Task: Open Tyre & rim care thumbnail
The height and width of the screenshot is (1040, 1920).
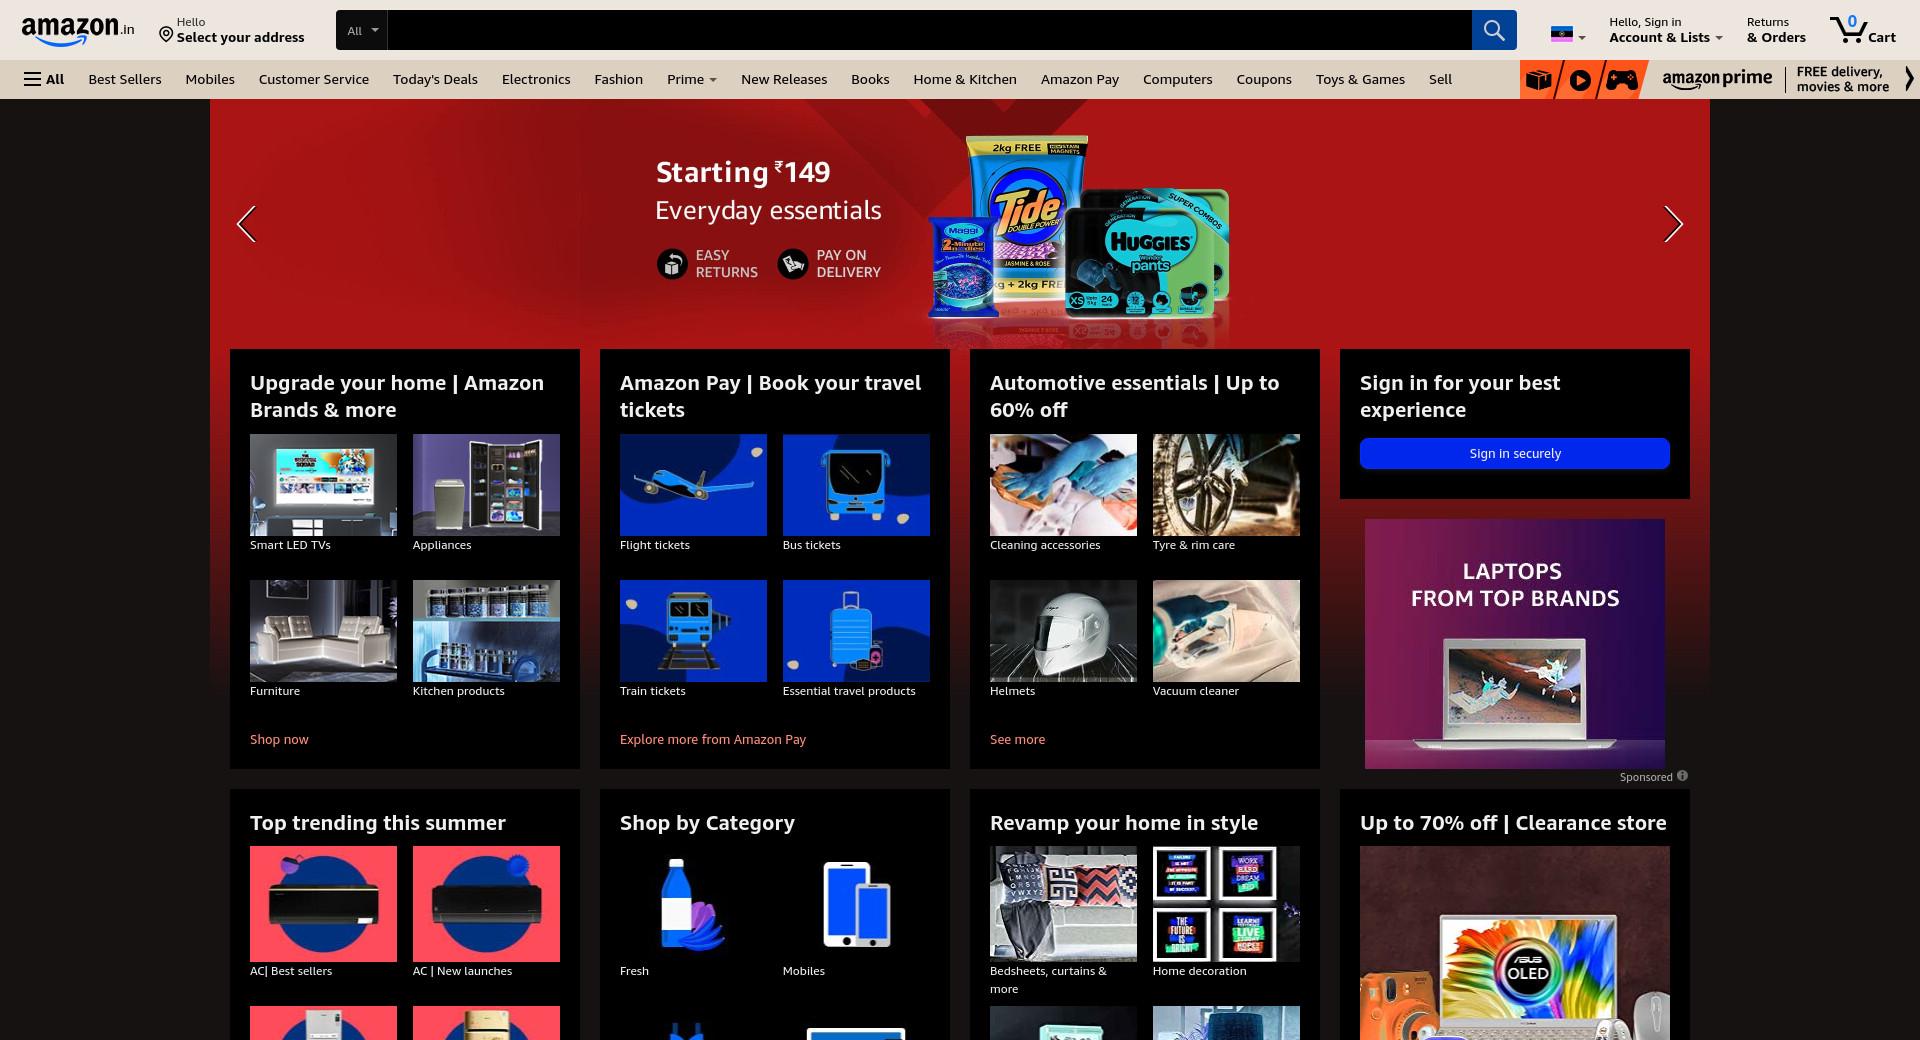Action: point(1226,485)
